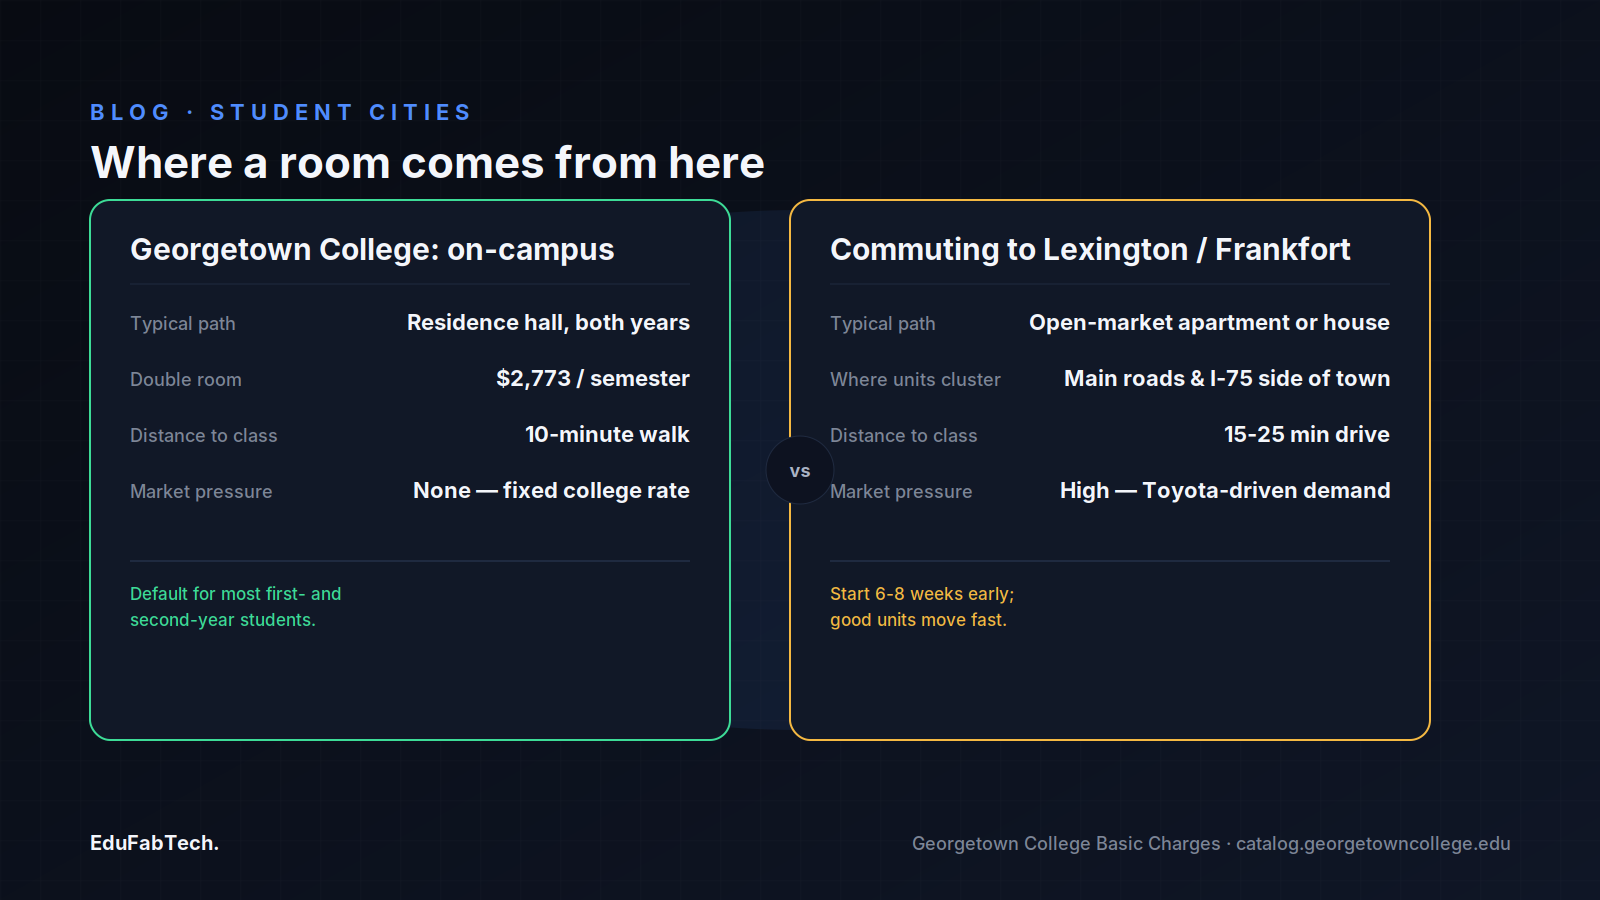The width and height of the screenshot is (1600, 900).
Task: Click the 'Where units cluster' label
Action: point(915,379)
